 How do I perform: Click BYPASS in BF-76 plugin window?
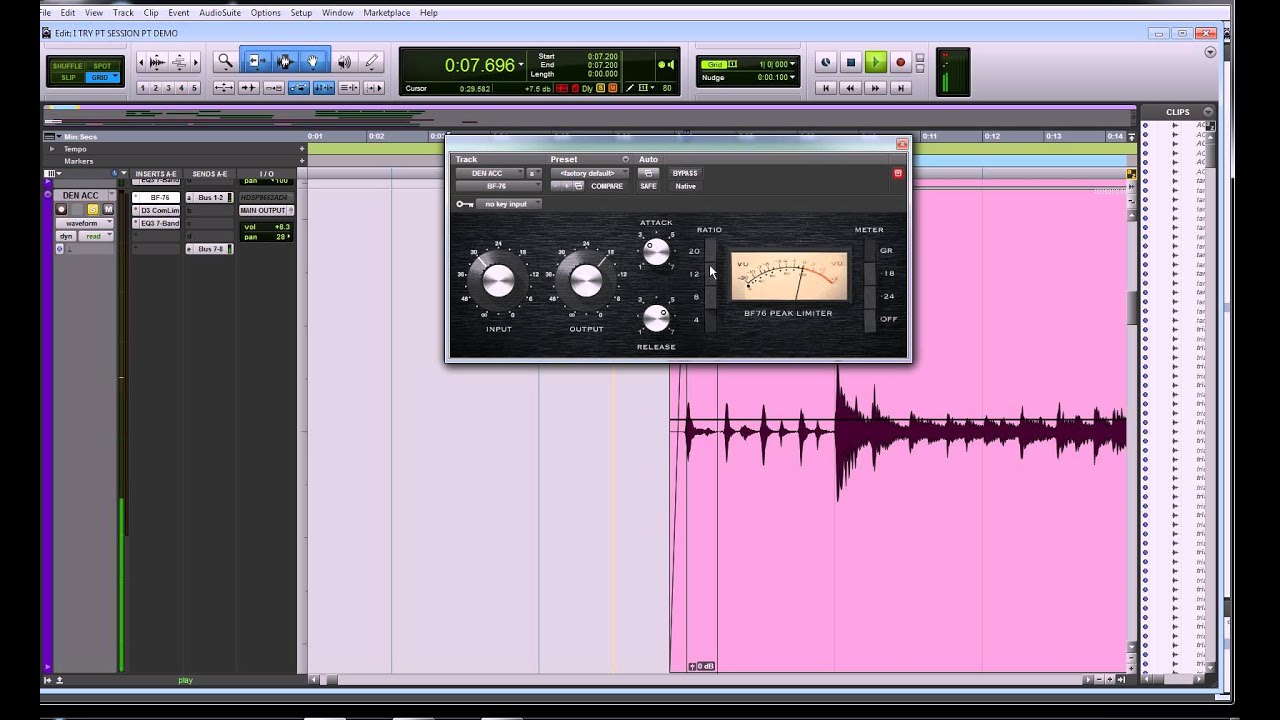coord(685,173)
